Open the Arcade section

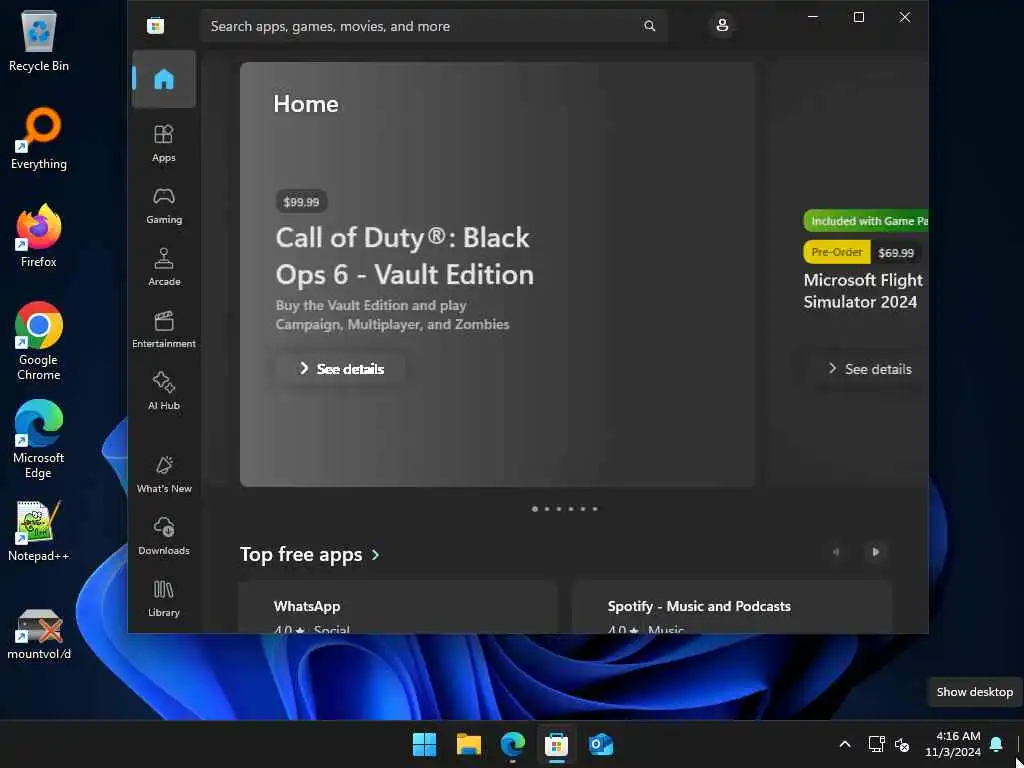(x=164, y=267)
